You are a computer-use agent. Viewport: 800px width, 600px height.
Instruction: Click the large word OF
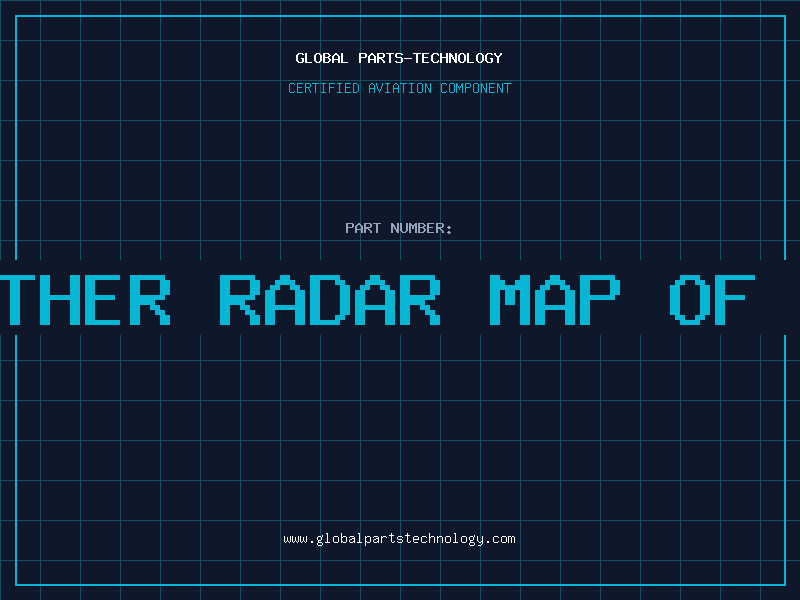[712, 300]
